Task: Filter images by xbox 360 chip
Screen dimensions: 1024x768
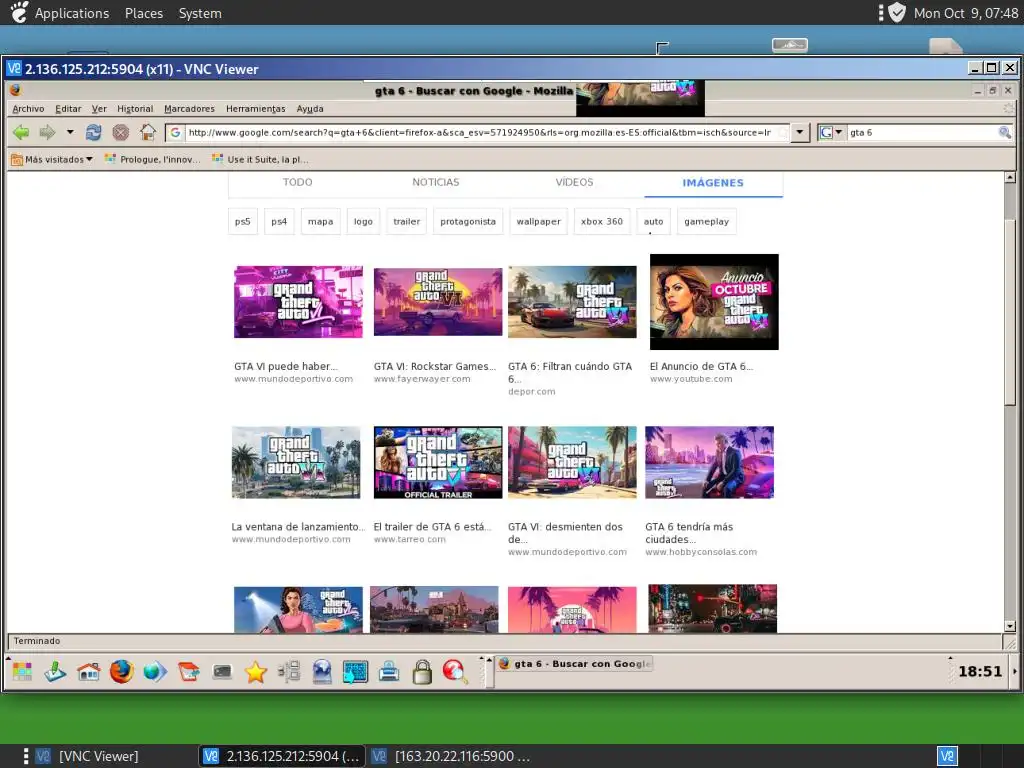Action: pyautogui.click(x=602, y=221)
